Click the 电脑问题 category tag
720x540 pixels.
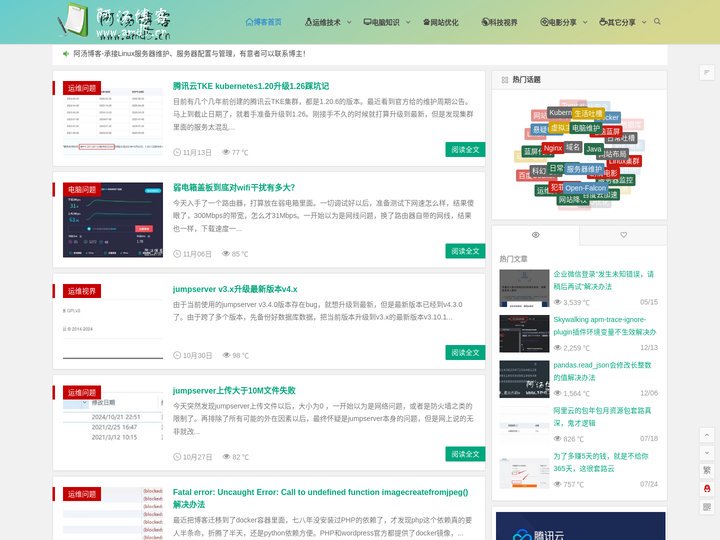click(x=82, y=190)
